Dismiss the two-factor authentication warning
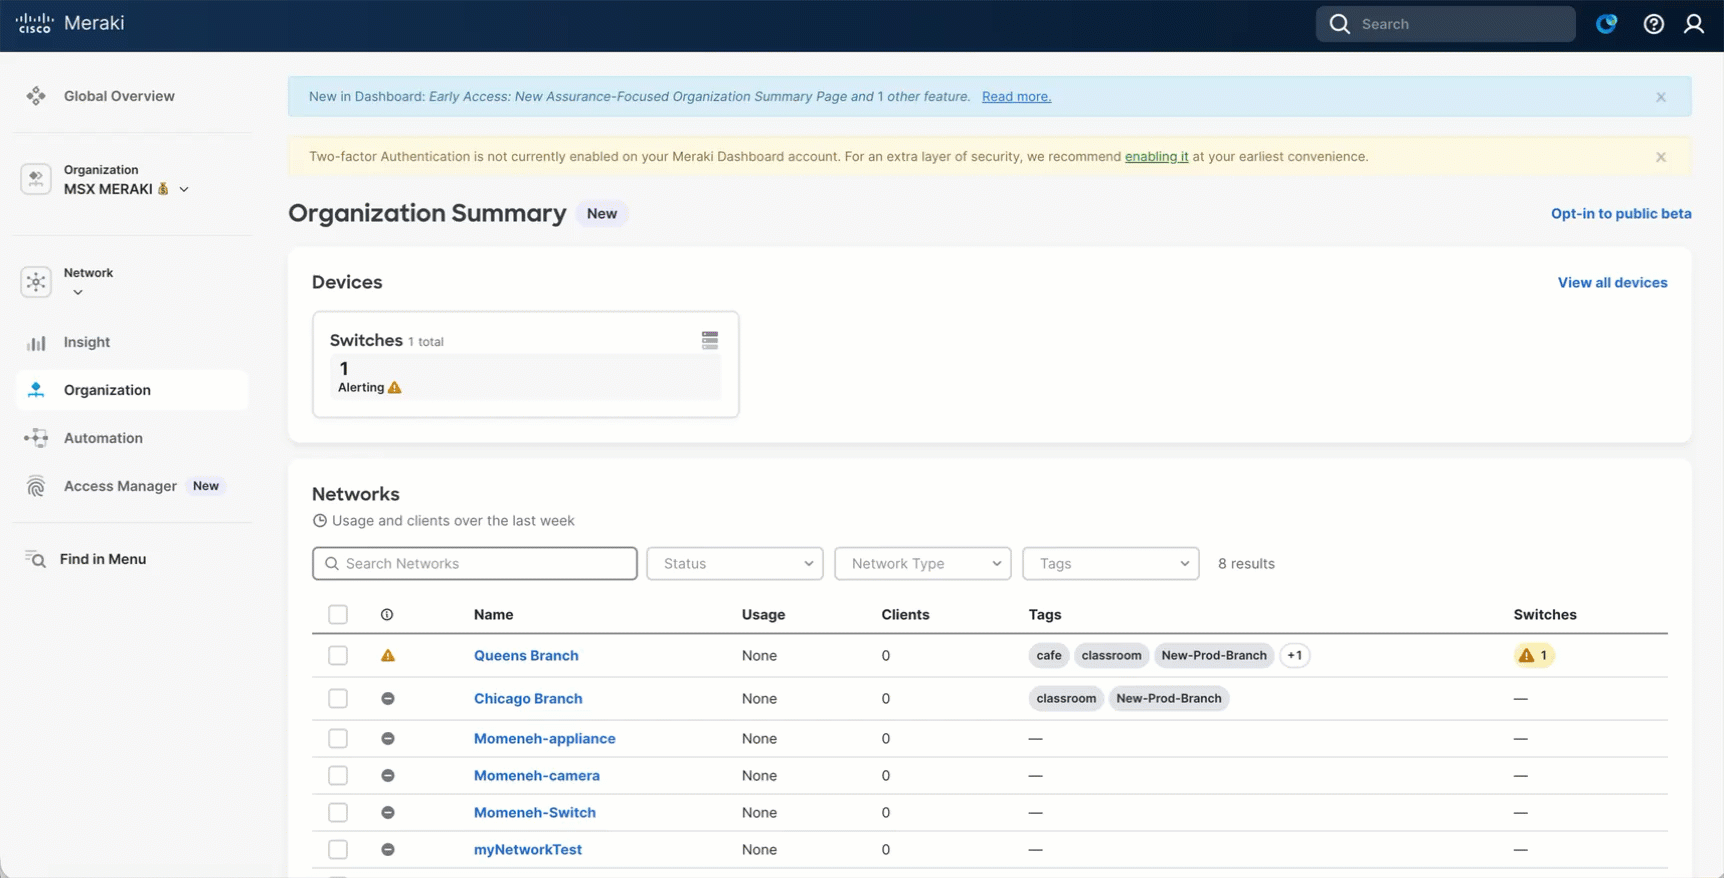Screen dimensions: 1724x878 click(x=1661, y=157)
